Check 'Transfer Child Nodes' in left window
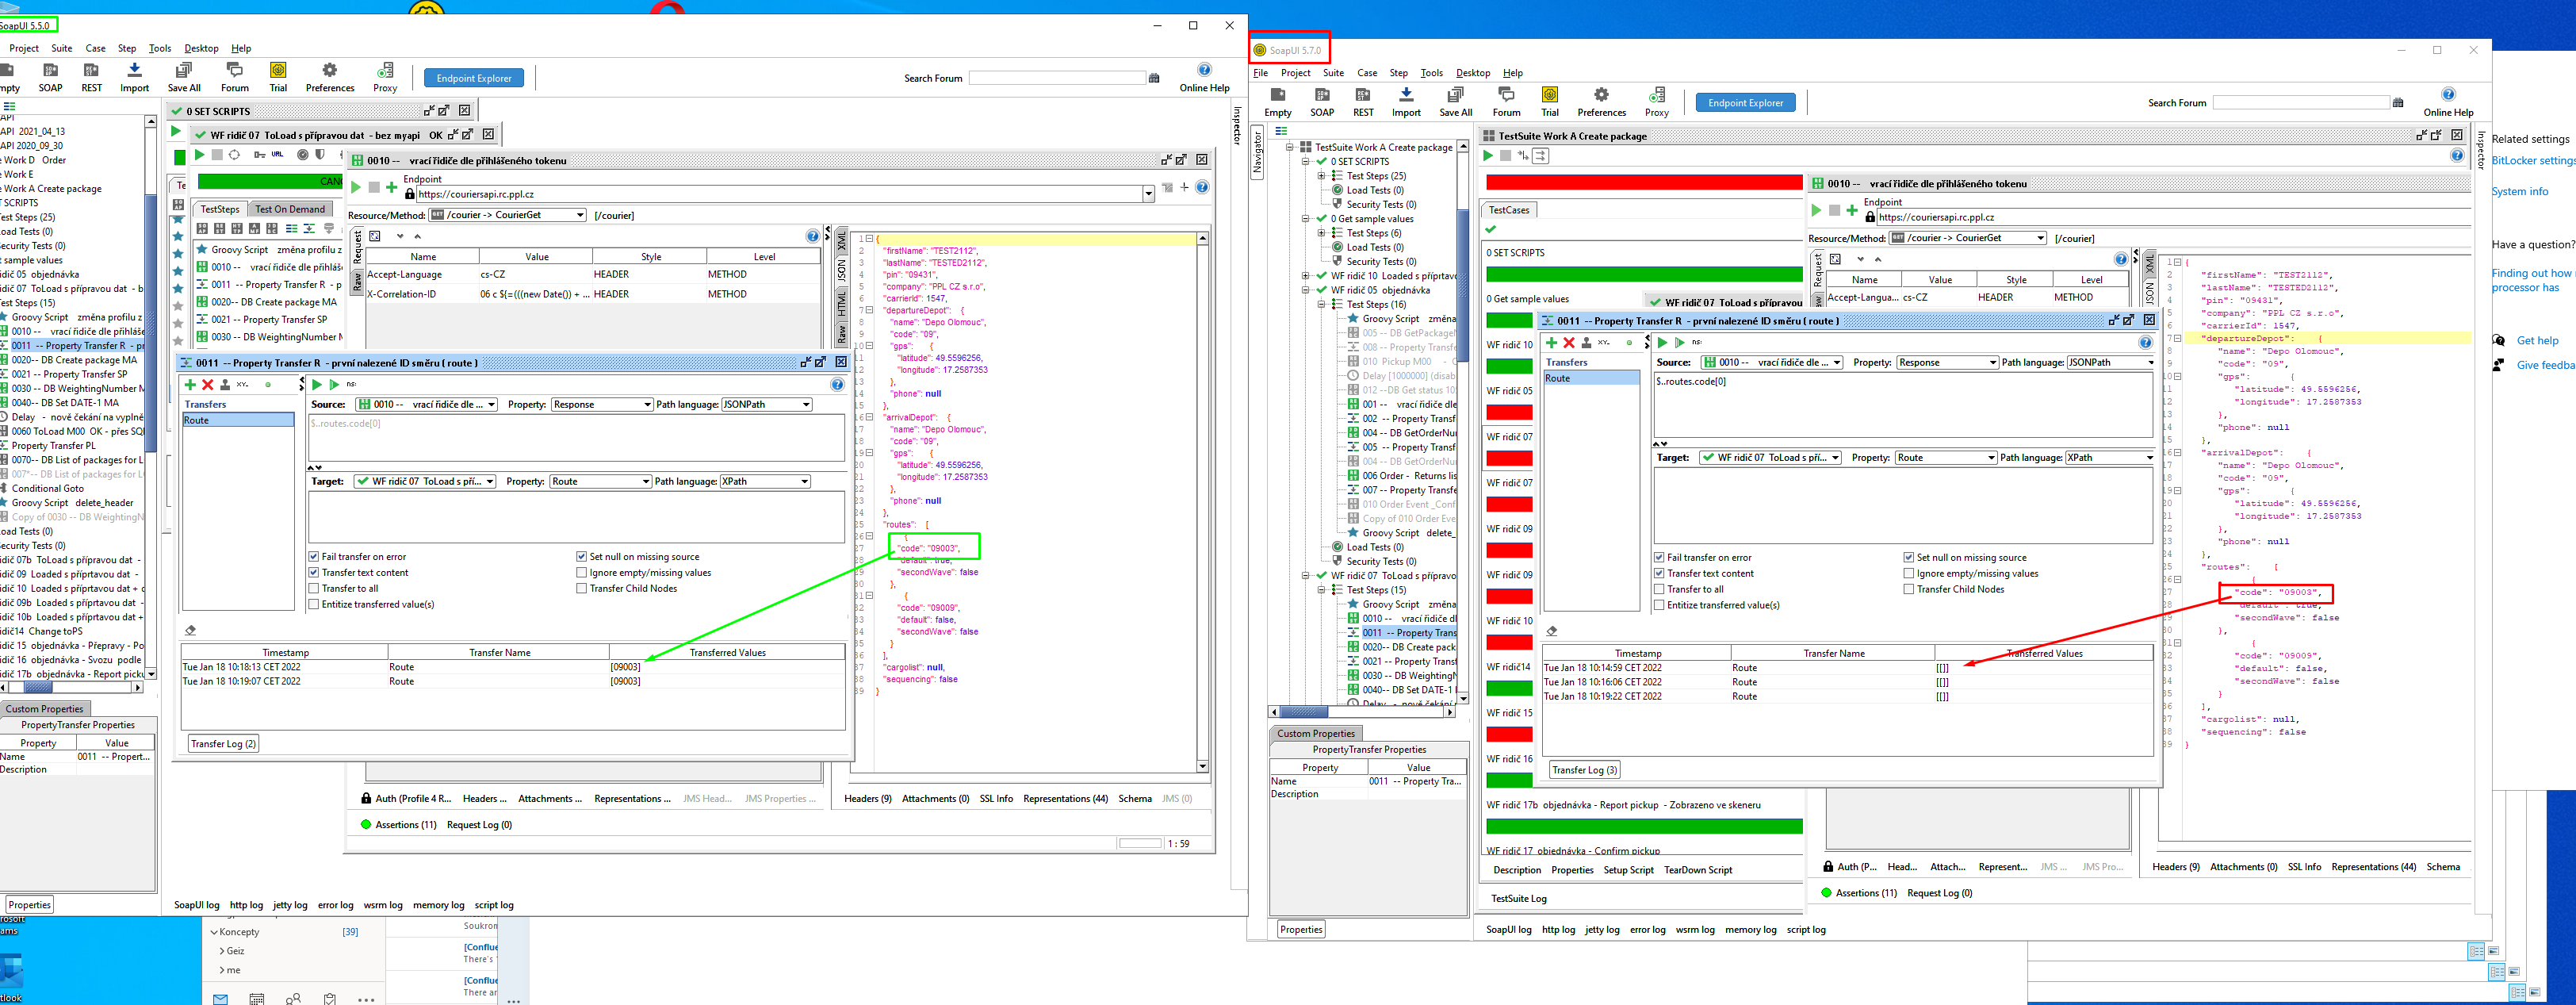This screenshot has height=1005, width=2576. tap(581, 589)
